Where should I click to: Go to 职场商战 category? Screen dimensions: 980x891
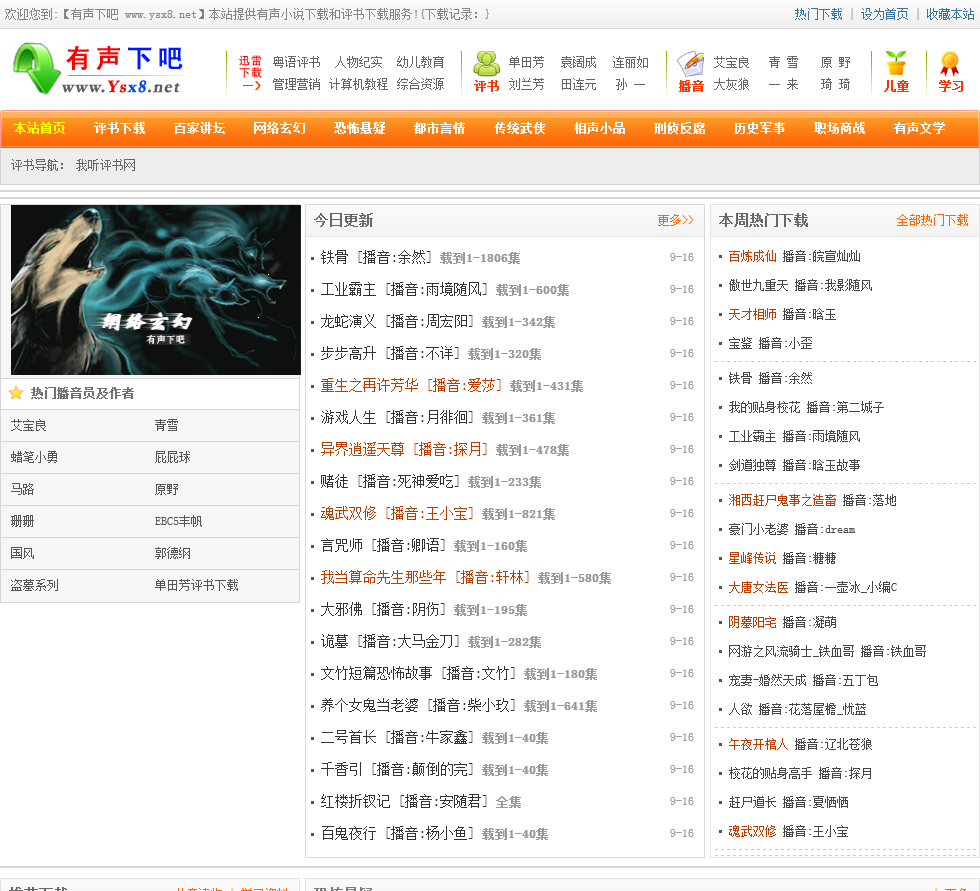[839, 128]
